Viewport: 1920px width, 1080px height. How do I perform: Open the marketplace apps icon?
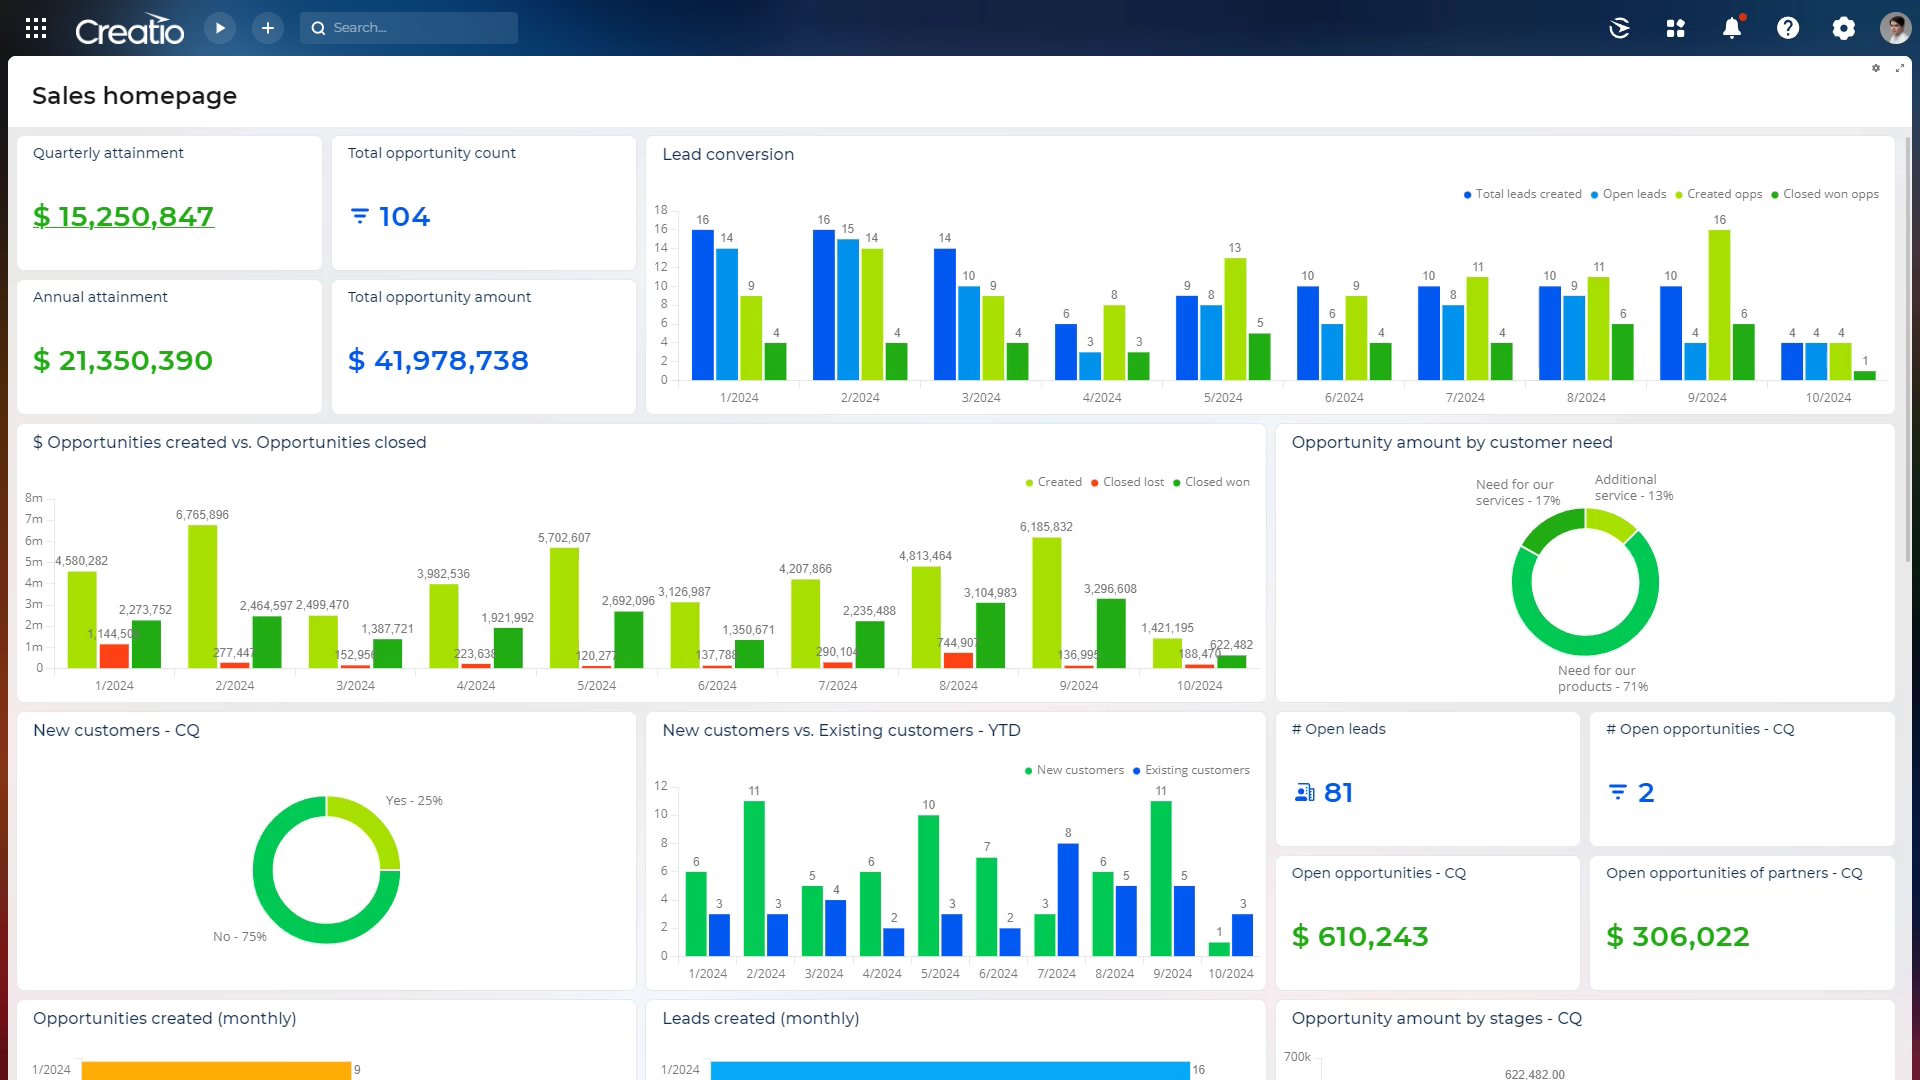(1675, 28)
